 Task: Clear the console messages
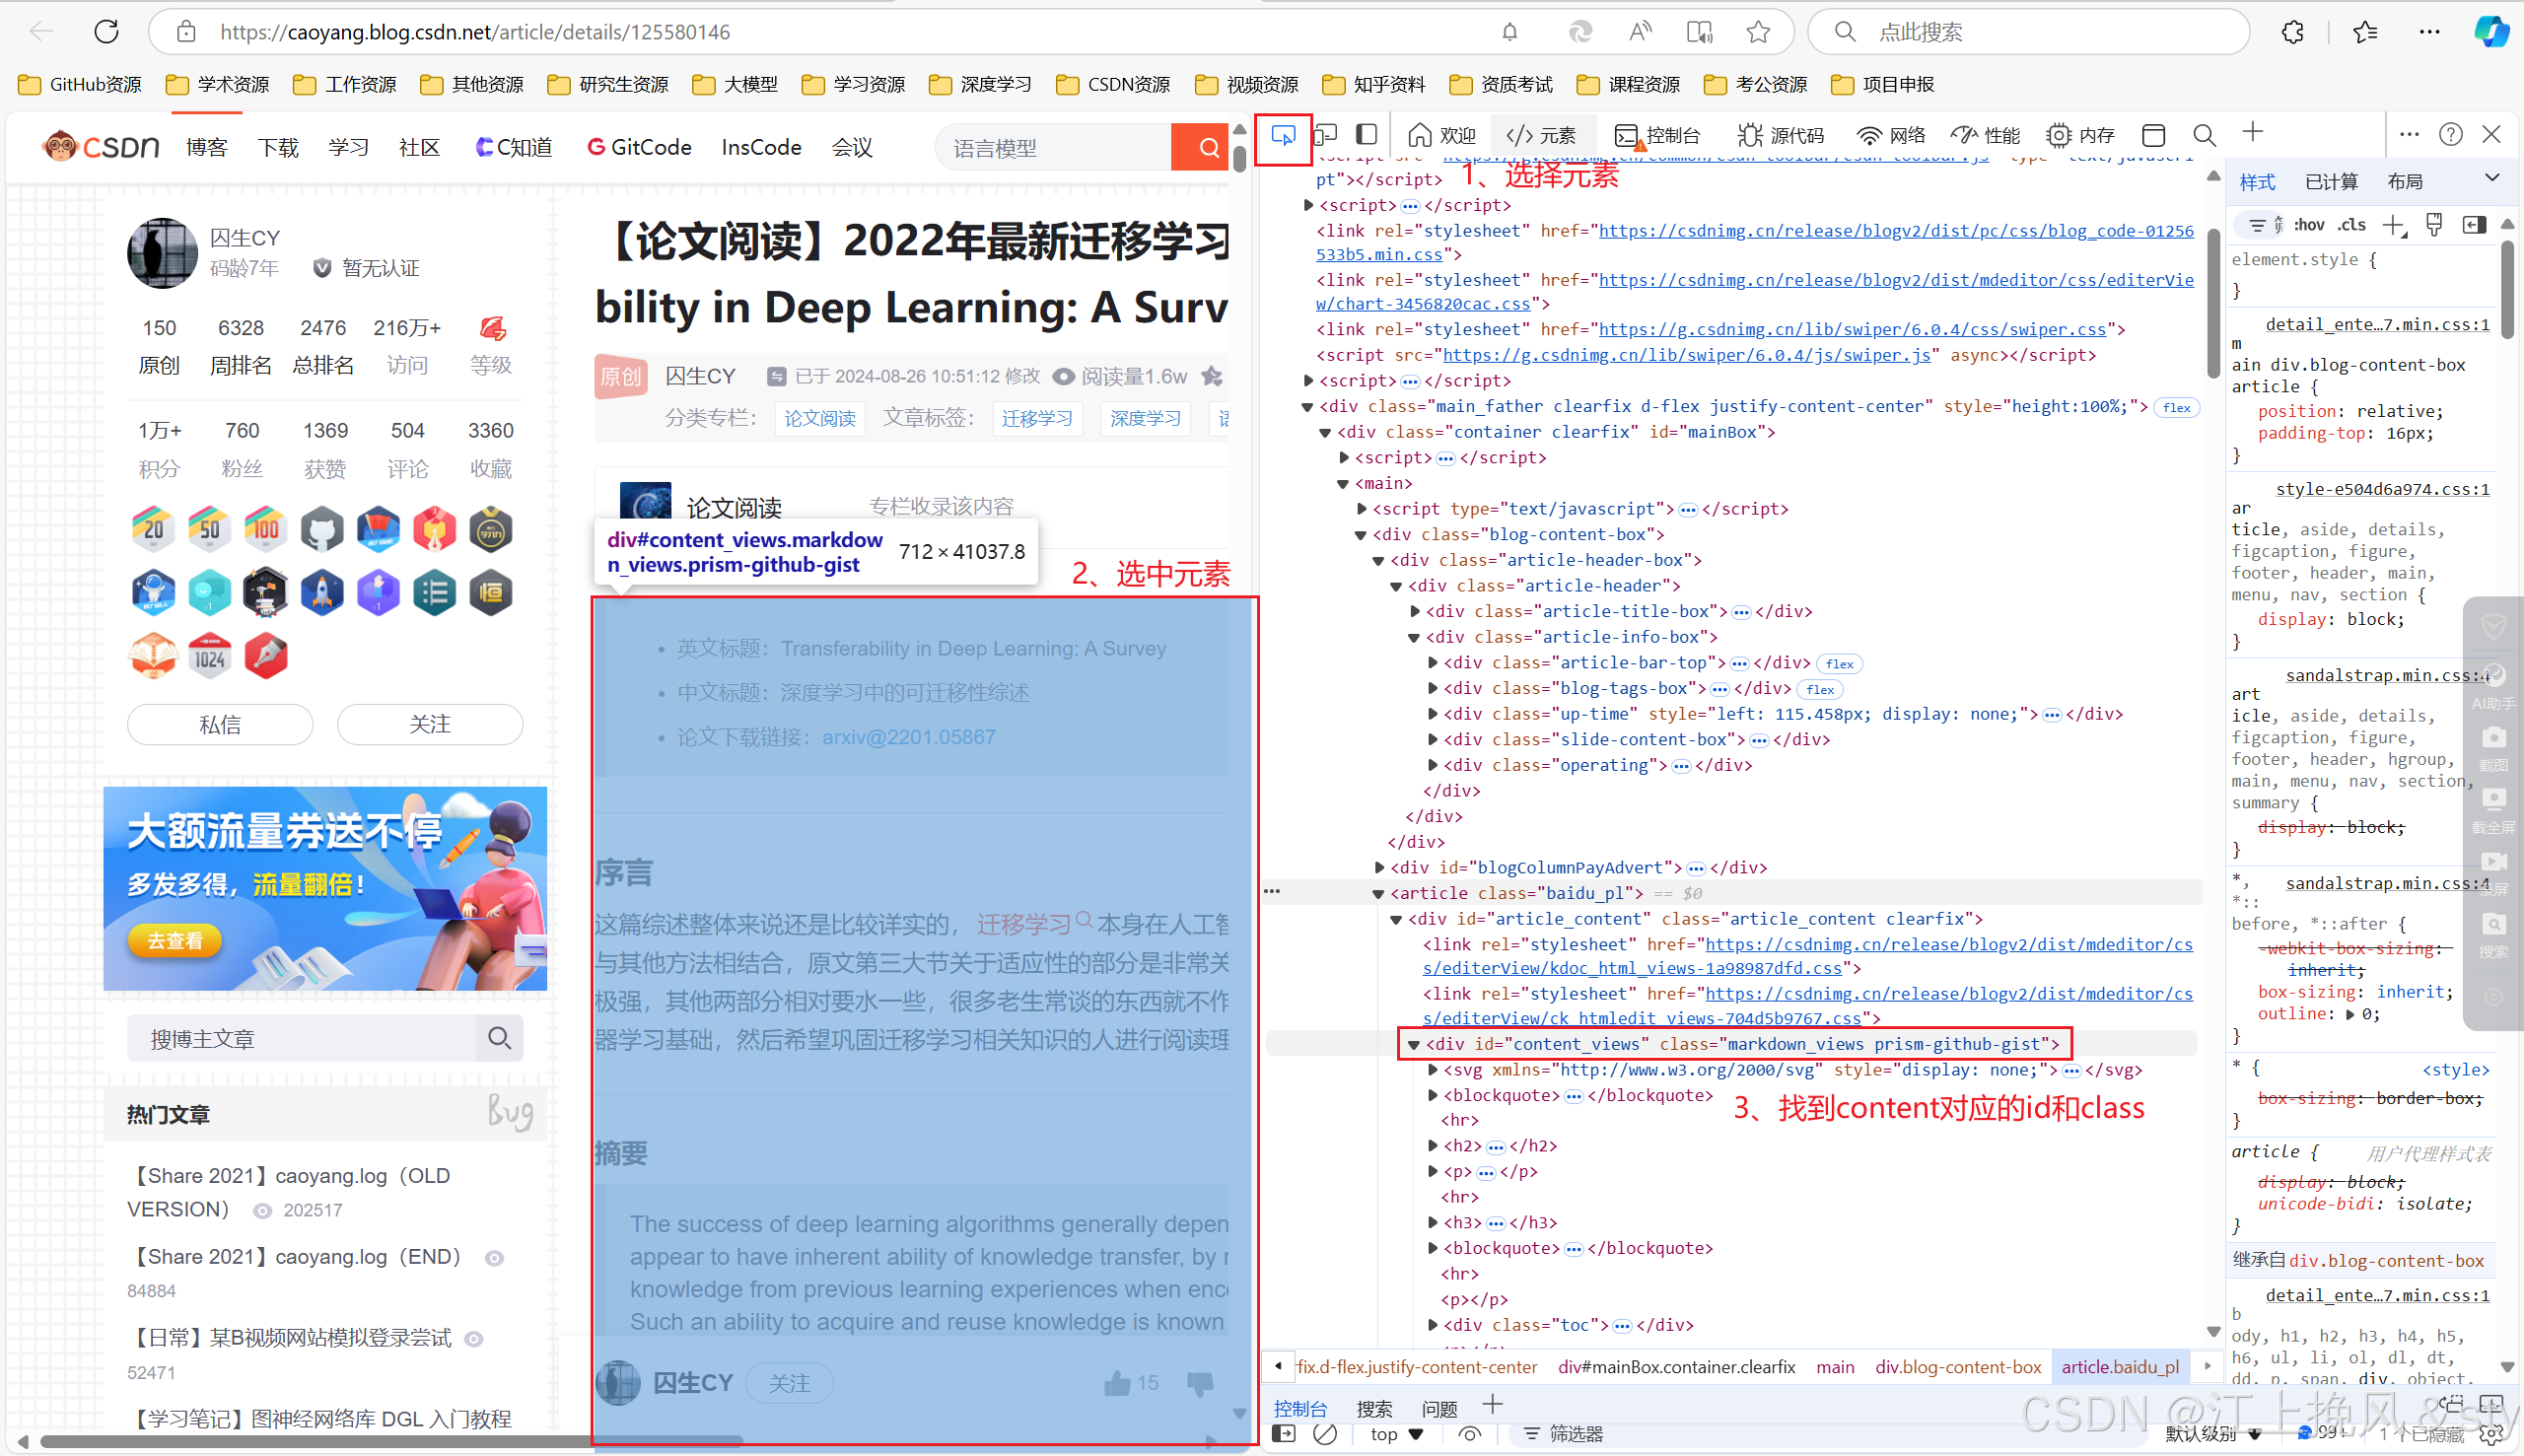(x=1326, y=1433)
